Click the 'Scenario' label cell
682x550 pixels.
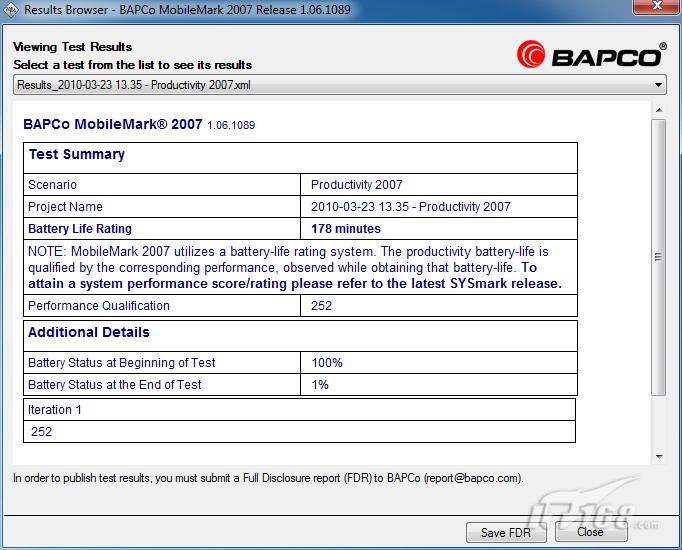[162, 185]
